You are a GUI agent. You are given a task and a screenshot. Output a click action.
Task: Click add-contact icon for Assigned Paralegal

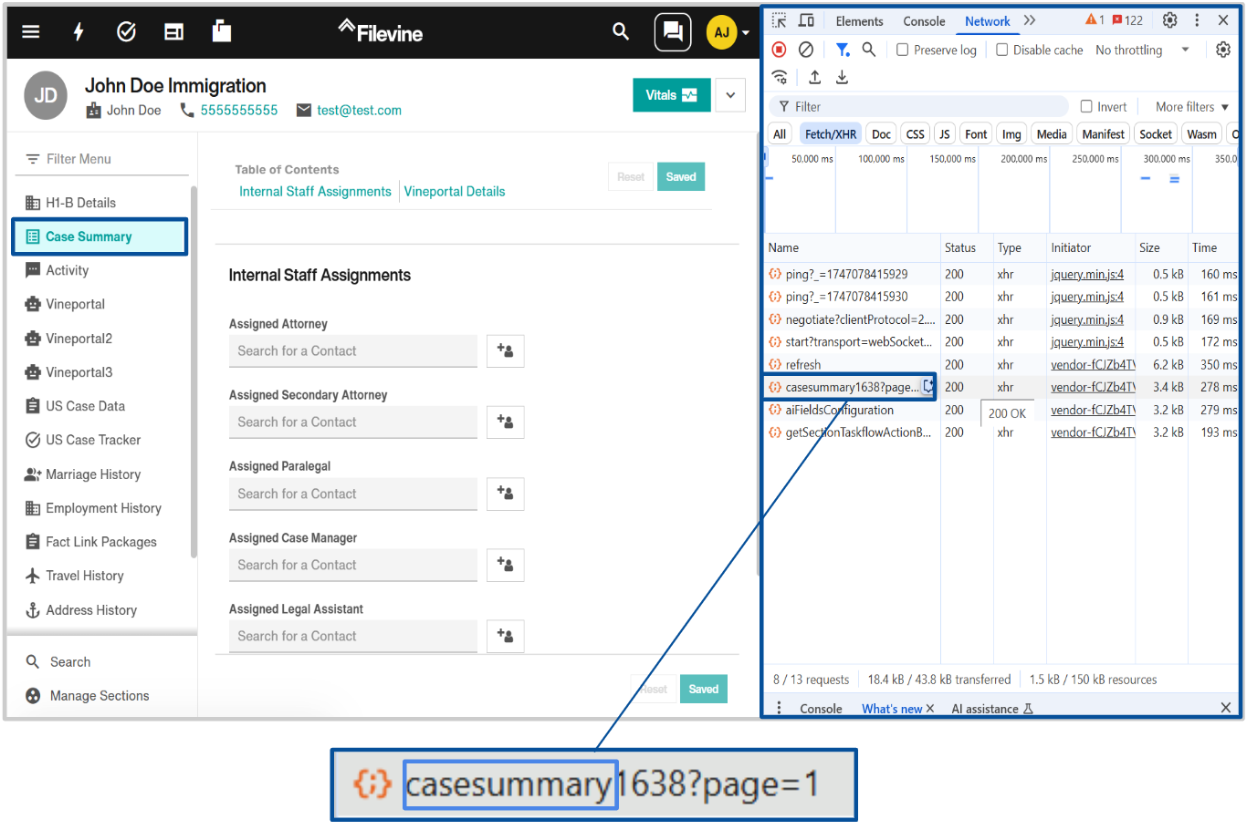point(505,493)
